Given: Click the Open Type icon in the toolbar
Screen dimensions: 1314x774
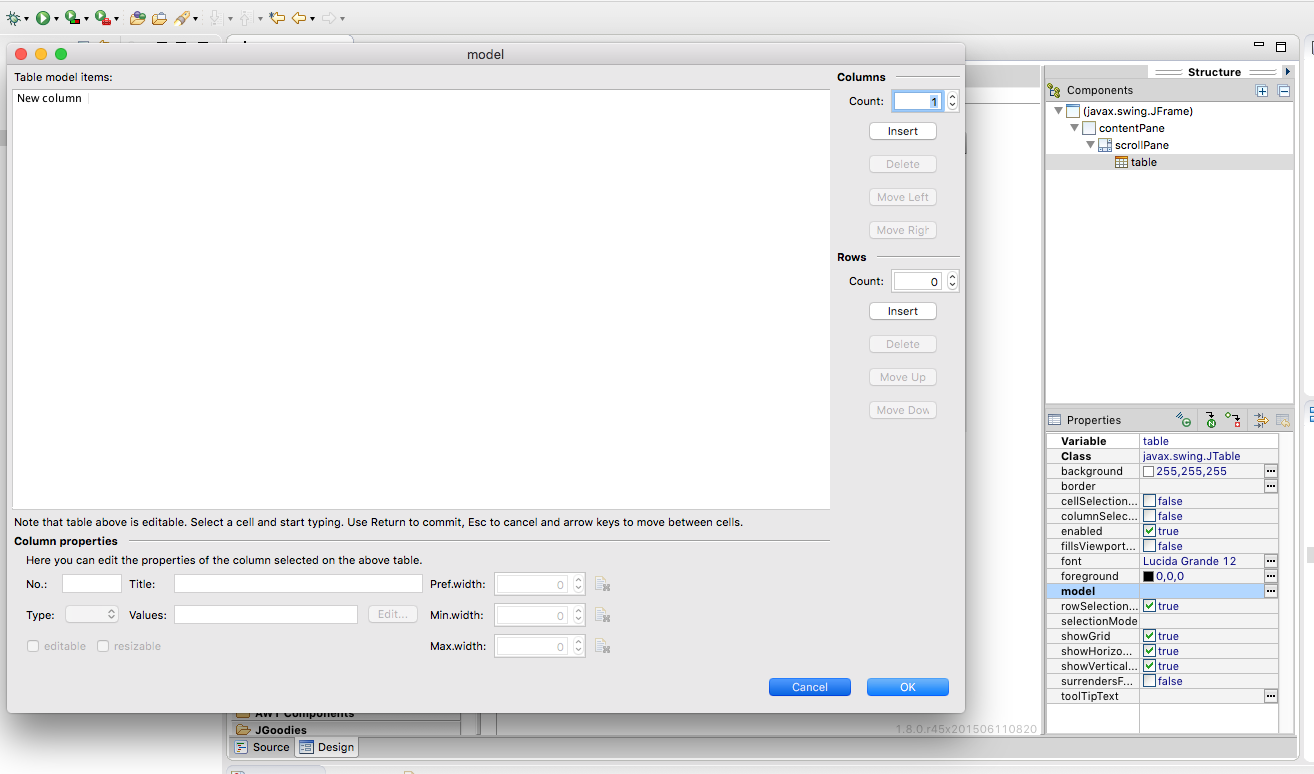Looking at the screenshot, I should (x=138, y=18).
